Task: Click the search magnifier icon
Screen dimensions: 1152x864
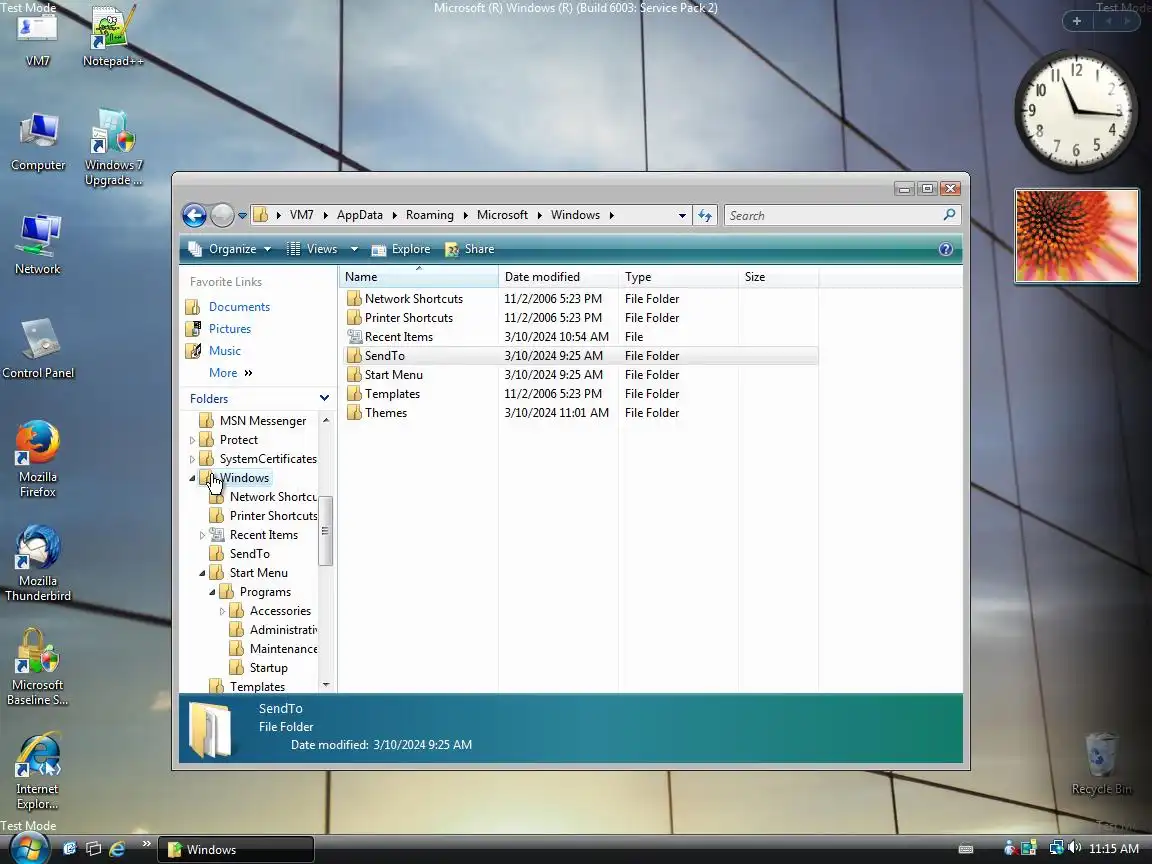Action: pyautogui.click(x=949, y=215)
